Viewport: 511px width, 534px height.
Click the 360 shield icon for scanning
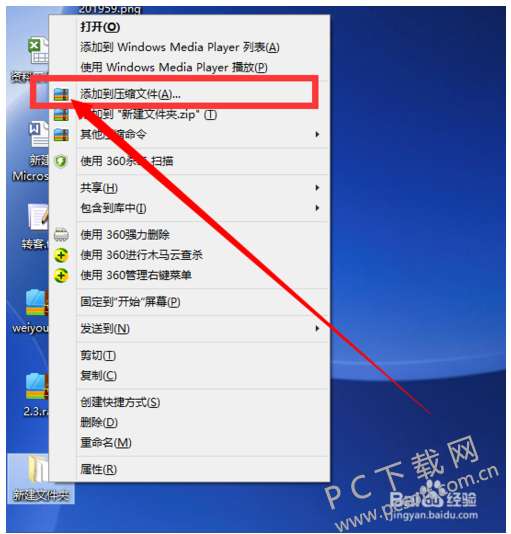coord(61,161)
